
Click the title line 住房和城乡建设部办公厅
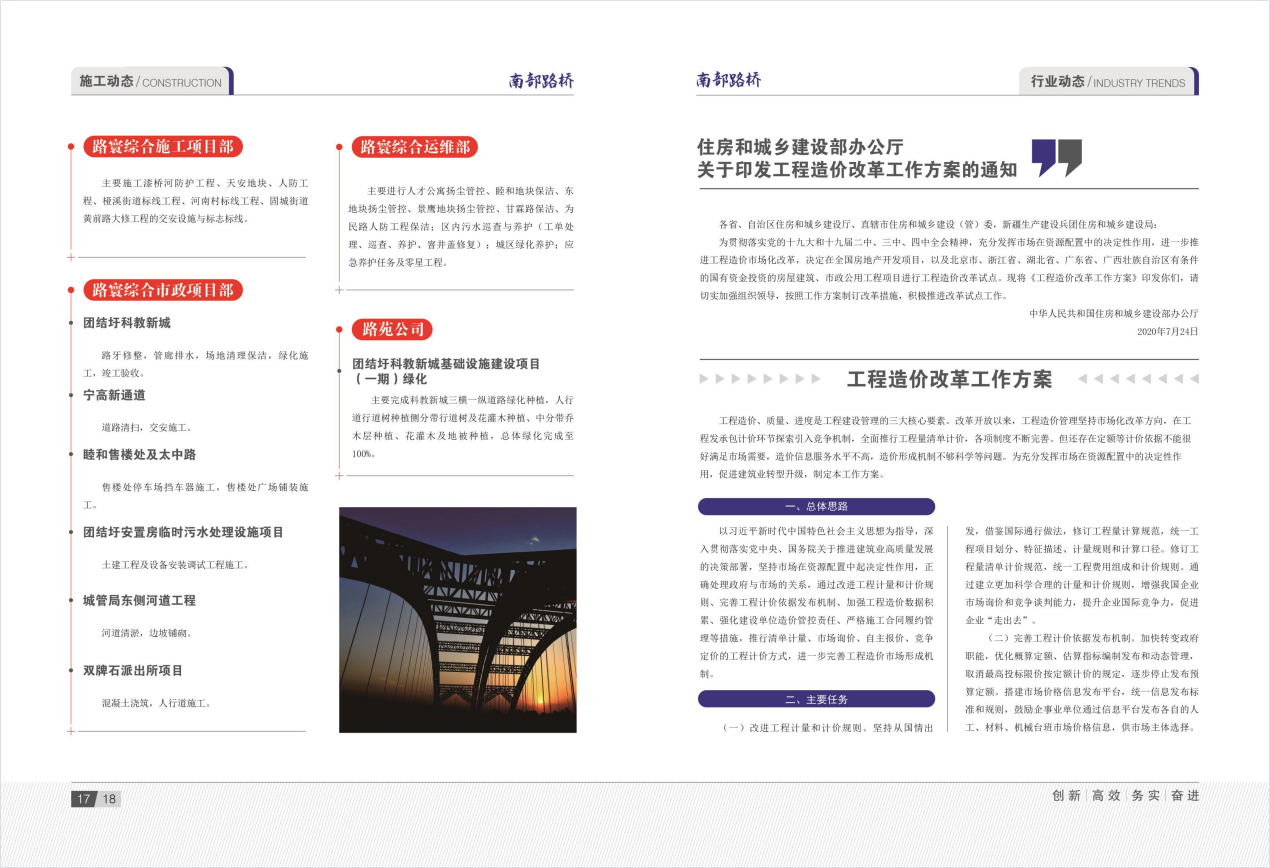pyautogui.click(x=800, y=146)
